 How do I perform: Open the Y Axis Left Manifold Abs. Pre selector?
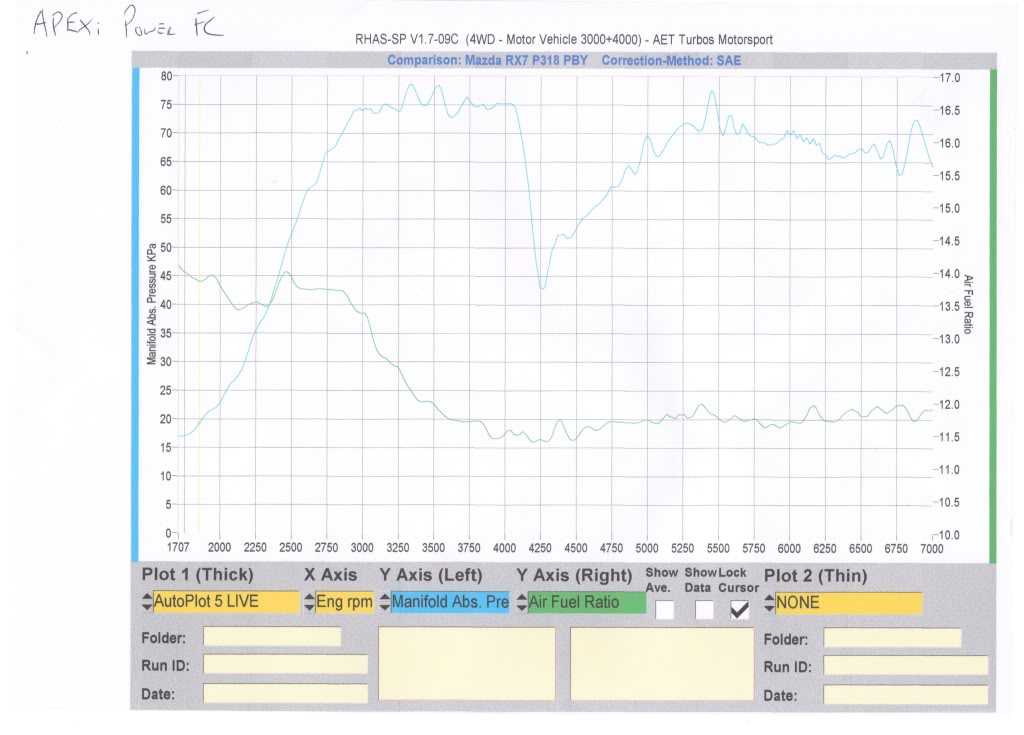(449, 603)
